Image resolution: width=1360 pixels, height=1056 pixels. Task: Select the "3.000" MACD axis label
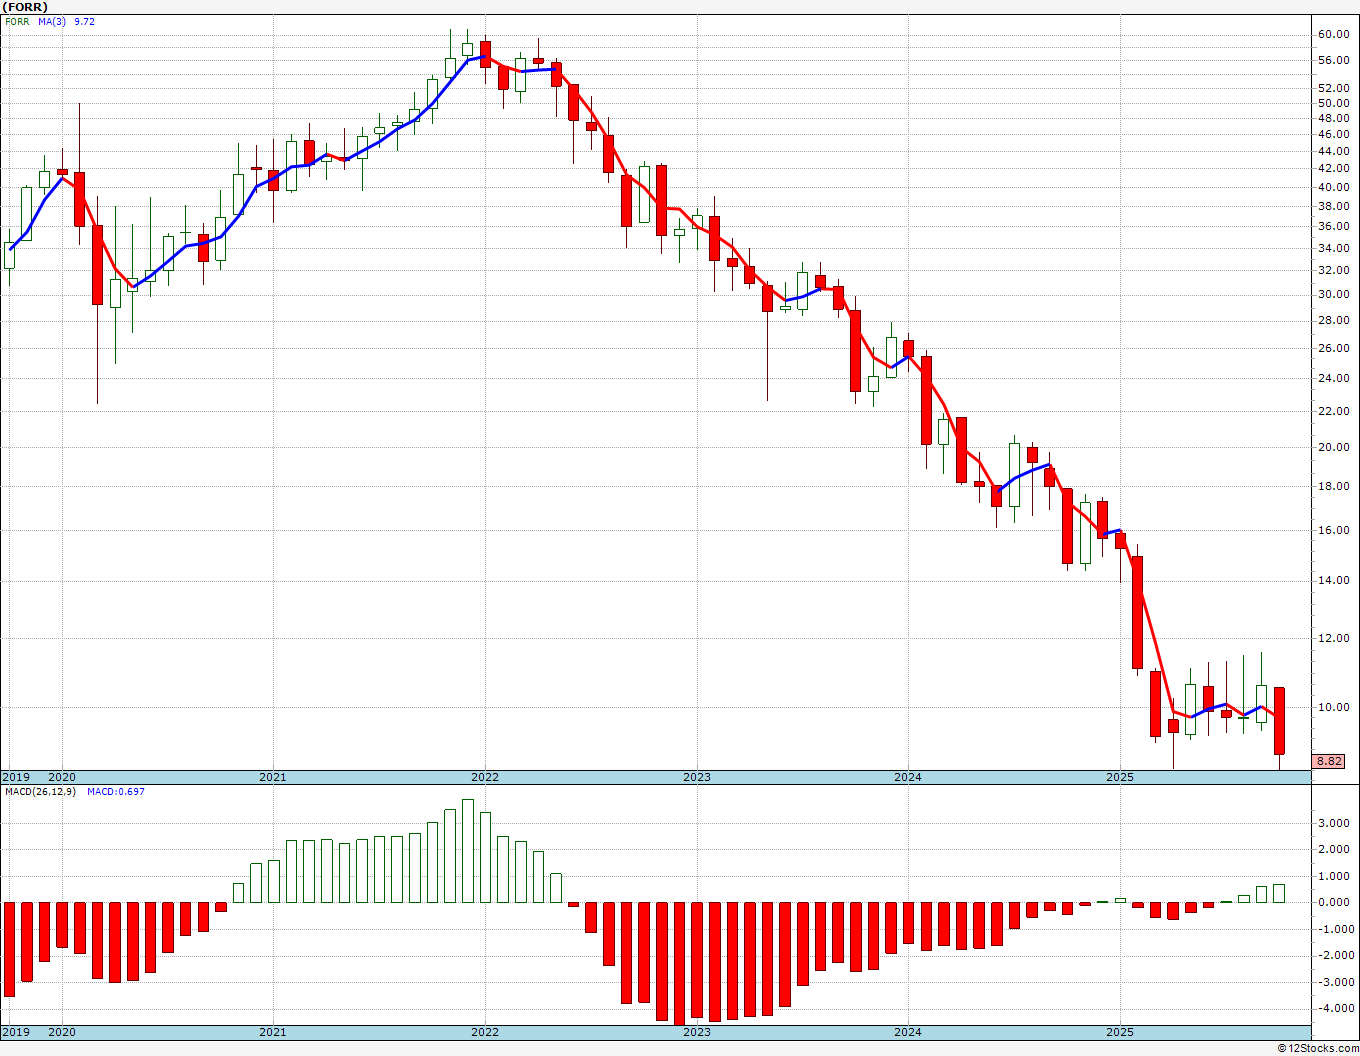pyautogui.click(x=1335, y=823)
